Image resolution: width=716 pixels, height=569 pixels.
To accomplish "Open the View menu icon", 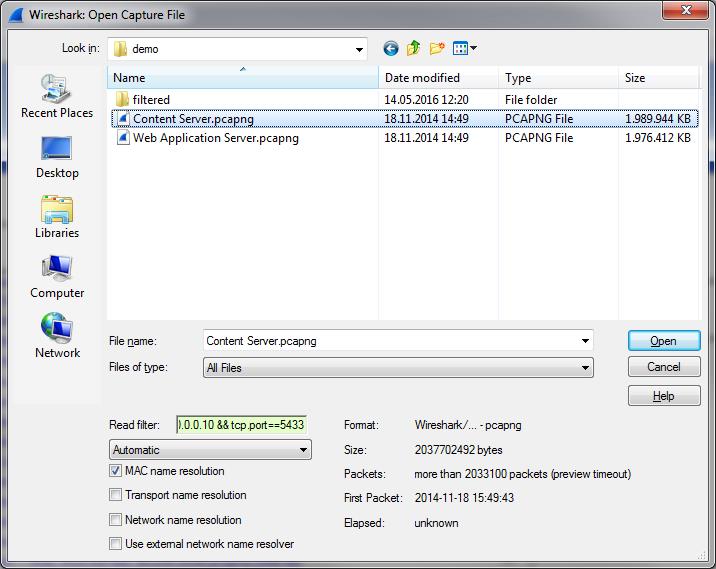I will coord(464,48).
